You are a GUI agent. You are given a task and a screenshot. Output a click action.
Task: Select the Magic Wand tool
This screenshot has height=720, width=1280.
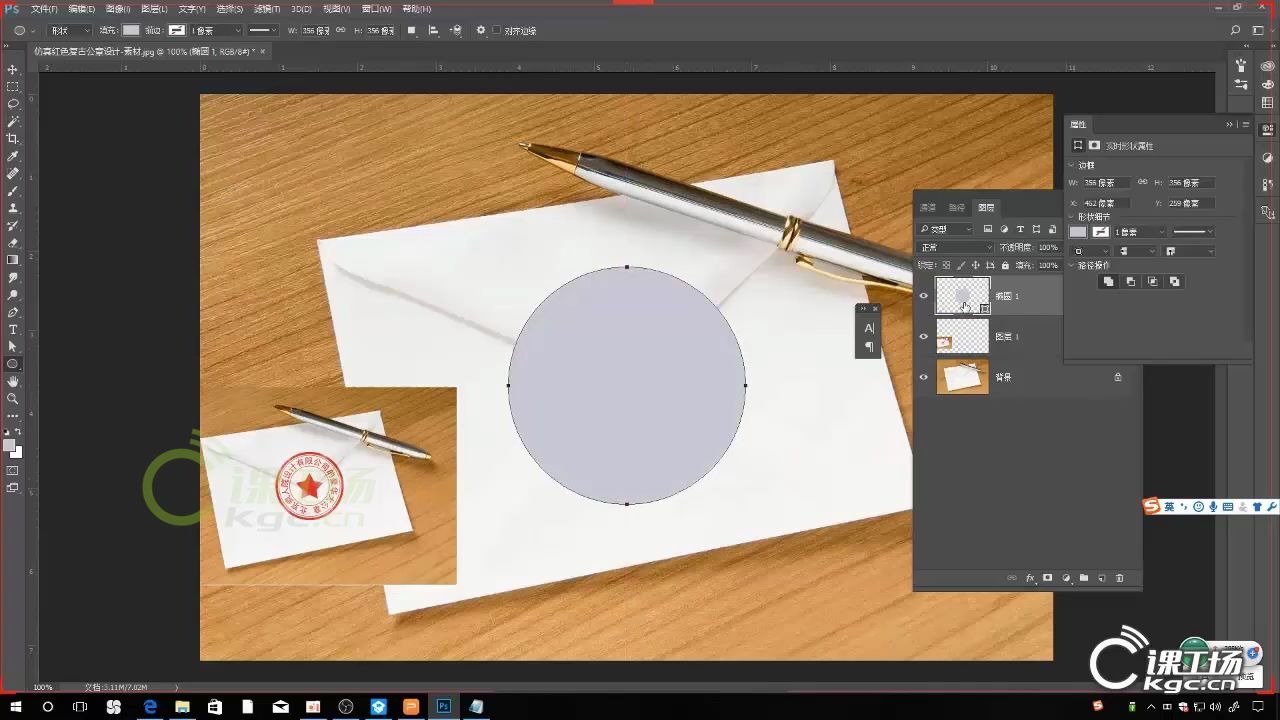pyautogui.click(x=13, y=121)
